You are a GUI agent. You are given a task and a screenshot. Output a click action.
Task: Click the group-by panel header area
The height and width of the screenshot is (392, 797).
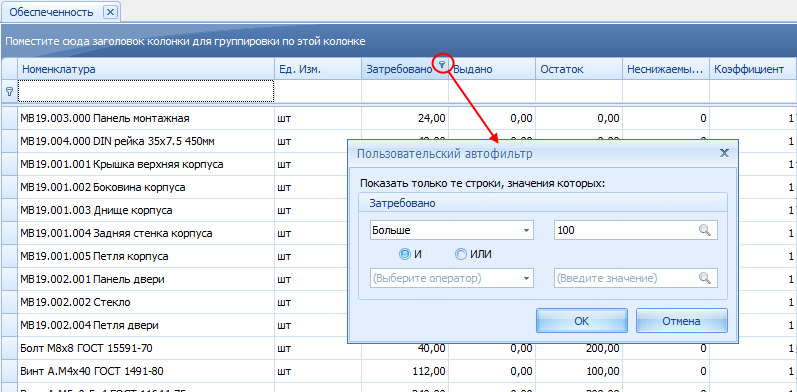coord(398,41)
